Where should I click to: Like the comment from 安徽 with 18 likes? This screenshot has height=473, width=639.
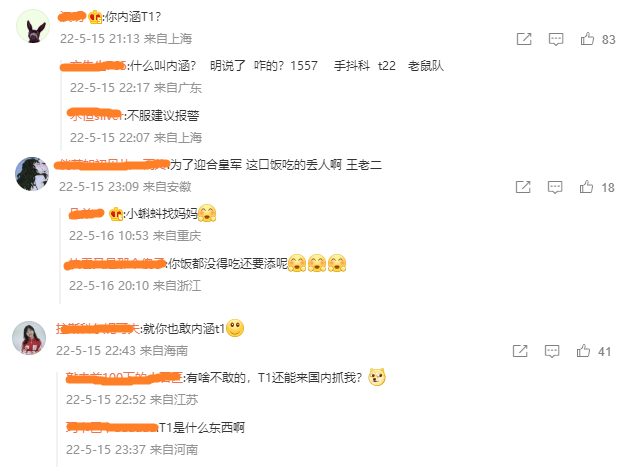586,187
